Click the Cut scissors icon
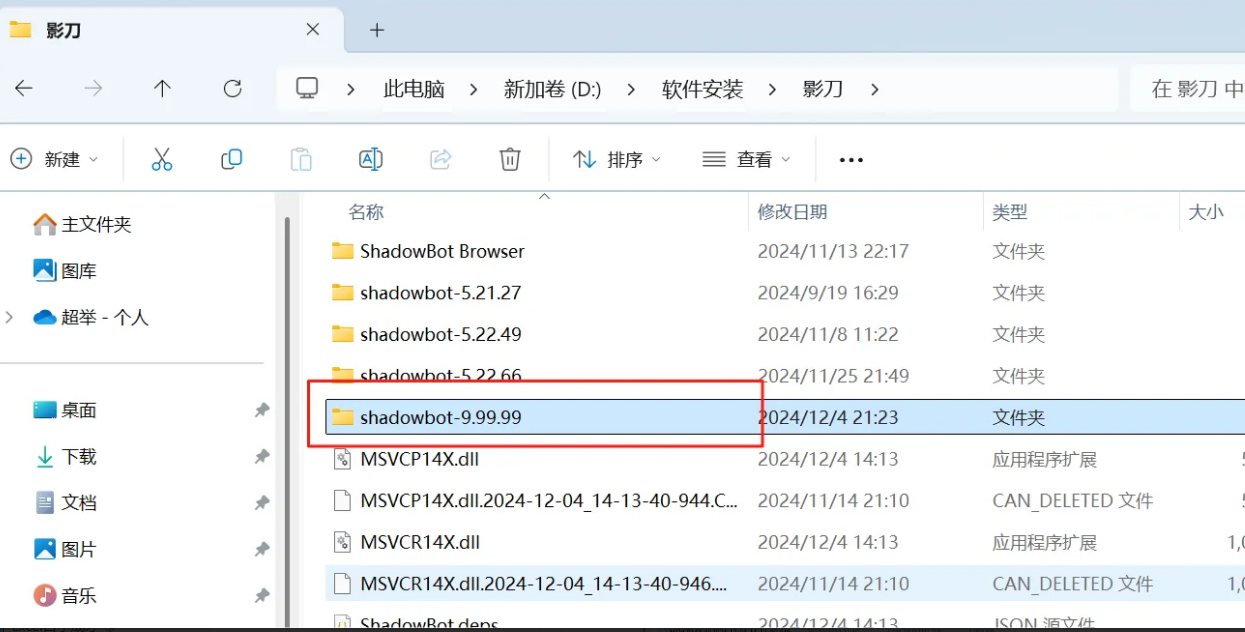This screenshot has height=632, width=1245. tap(162, 159)
